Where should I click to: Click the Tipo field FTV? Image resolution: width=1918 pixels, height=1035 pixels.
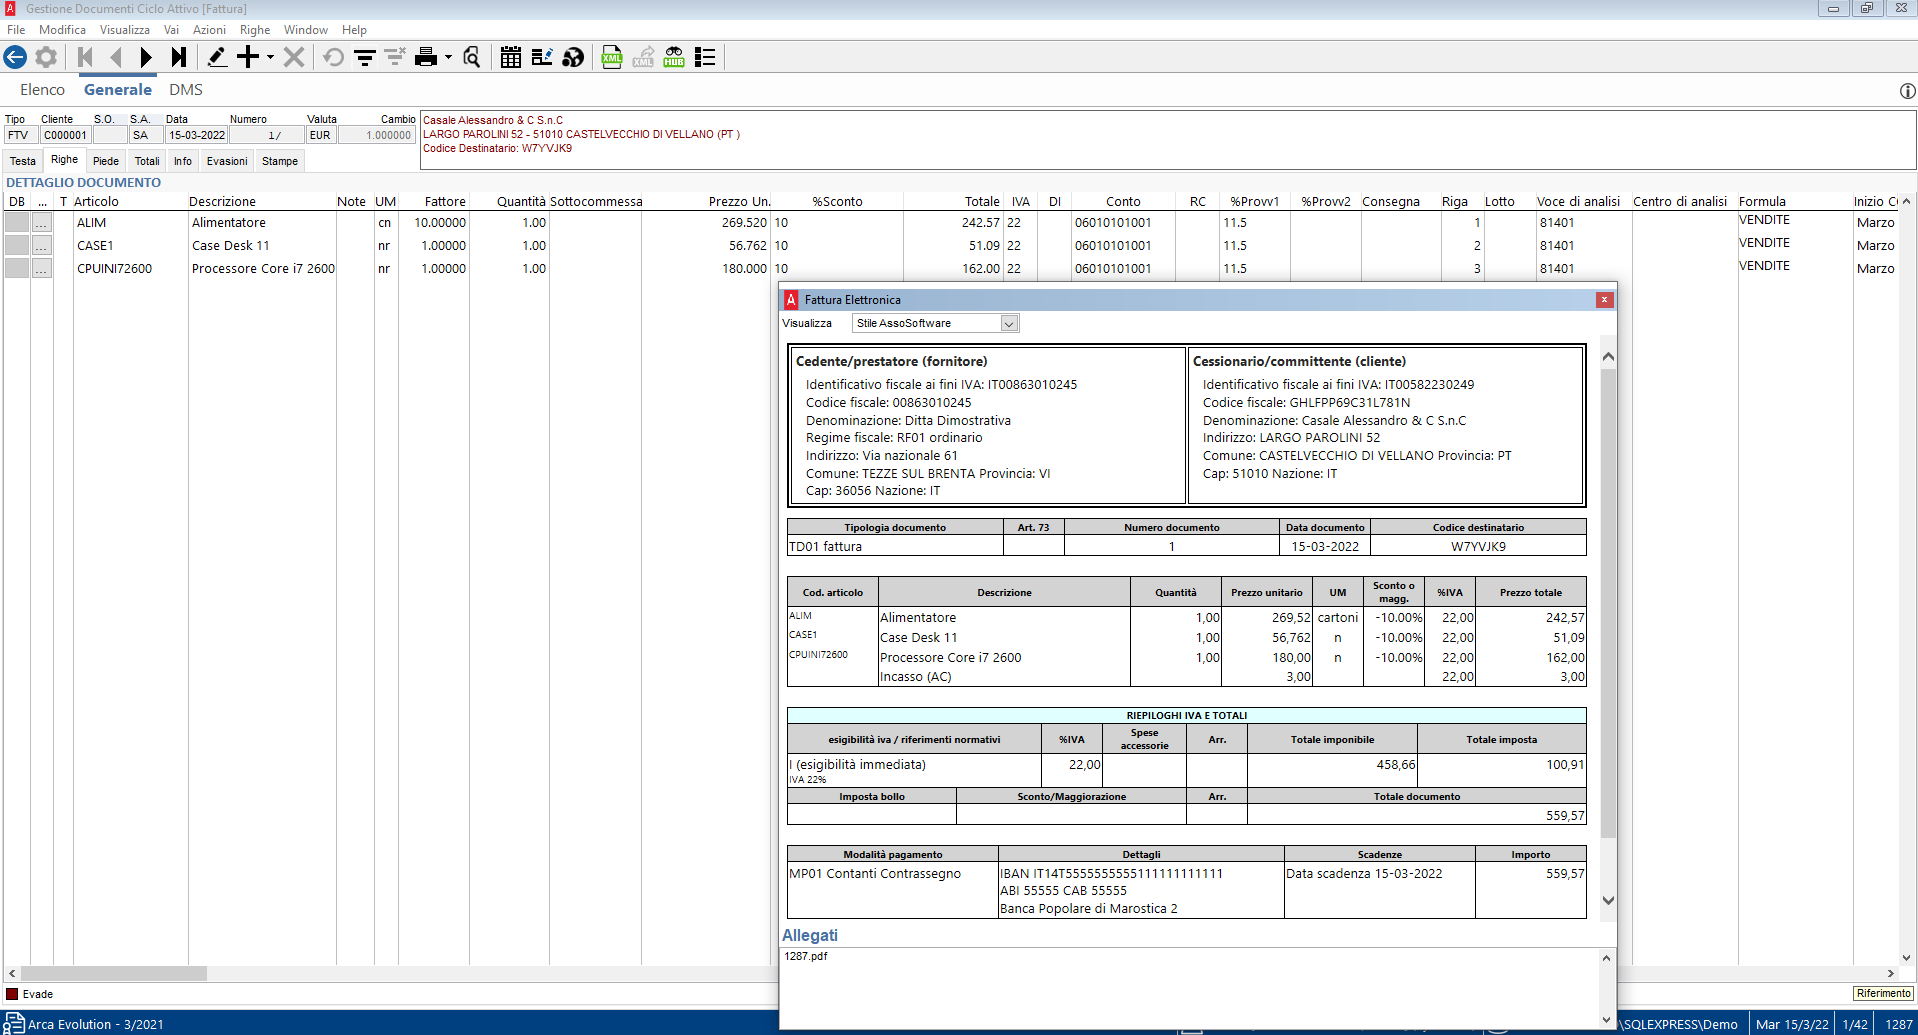coord(19,135)
